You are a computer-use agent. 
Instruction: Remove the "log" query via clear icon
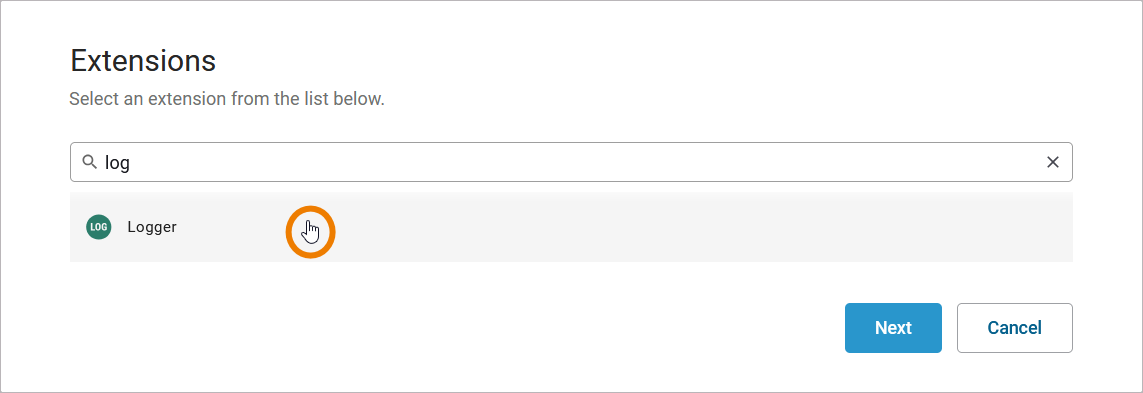pyautogui.click(x=1053, y=162)
